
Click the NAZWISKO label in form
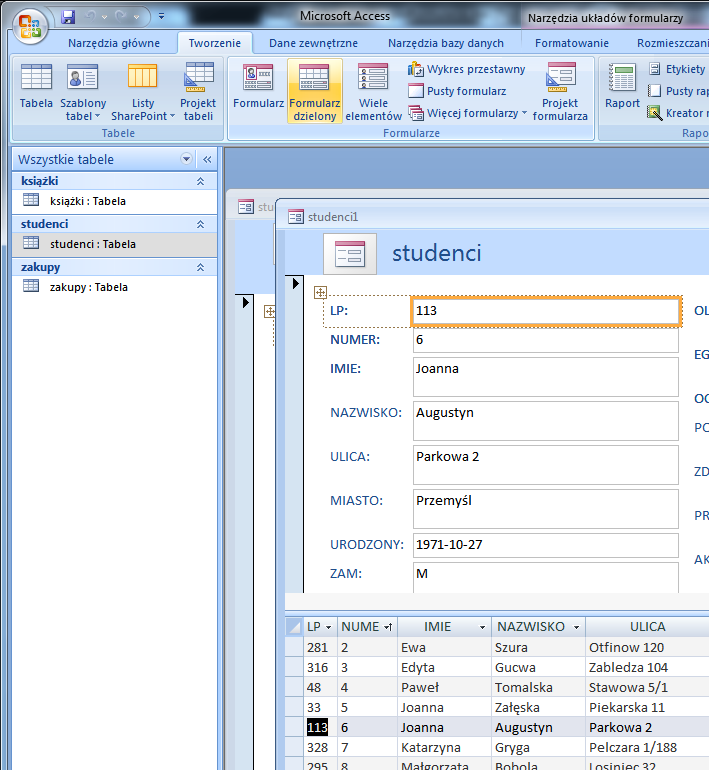366,412
